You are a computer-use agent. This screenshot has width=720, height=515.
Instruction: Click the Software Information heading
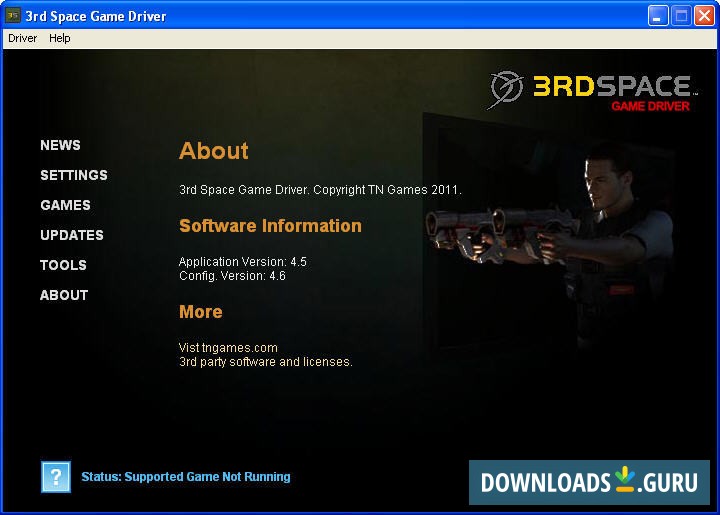[270, 226]
